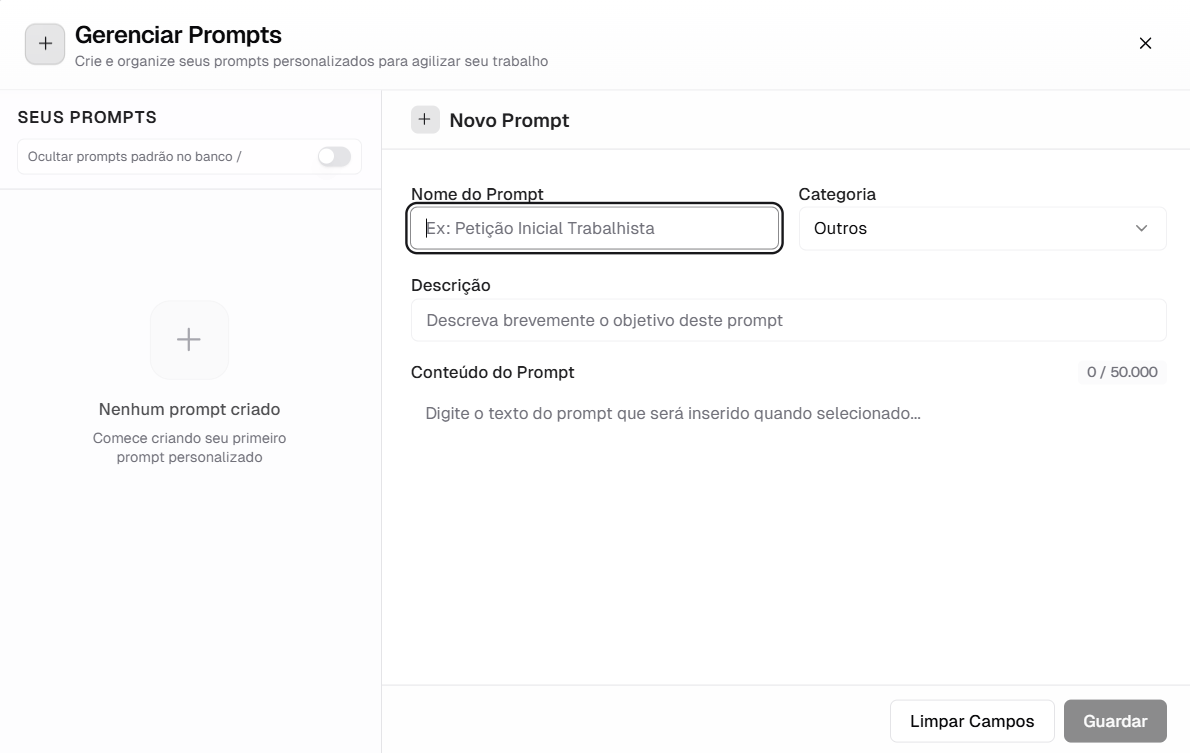Click the Gerenciar Prompts dialog title

[178, 35]
